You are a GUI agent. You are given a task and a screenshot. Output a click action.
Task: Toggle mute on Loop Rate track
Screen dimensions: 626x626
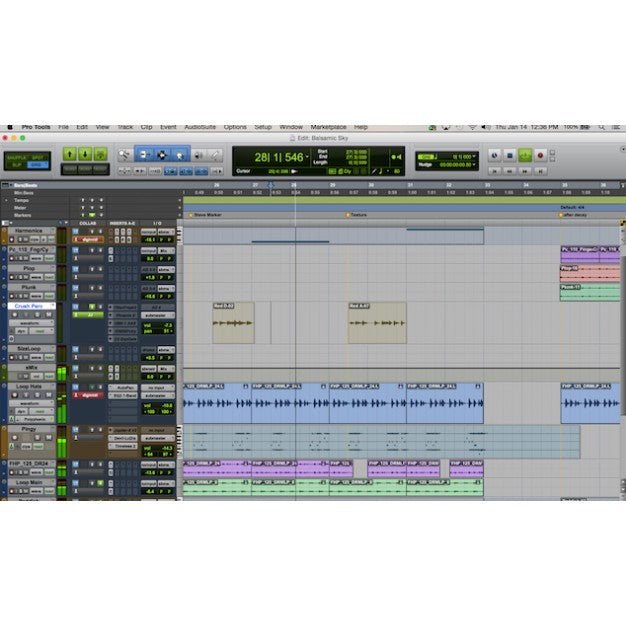pyautogui.click(x=48, y=395)
